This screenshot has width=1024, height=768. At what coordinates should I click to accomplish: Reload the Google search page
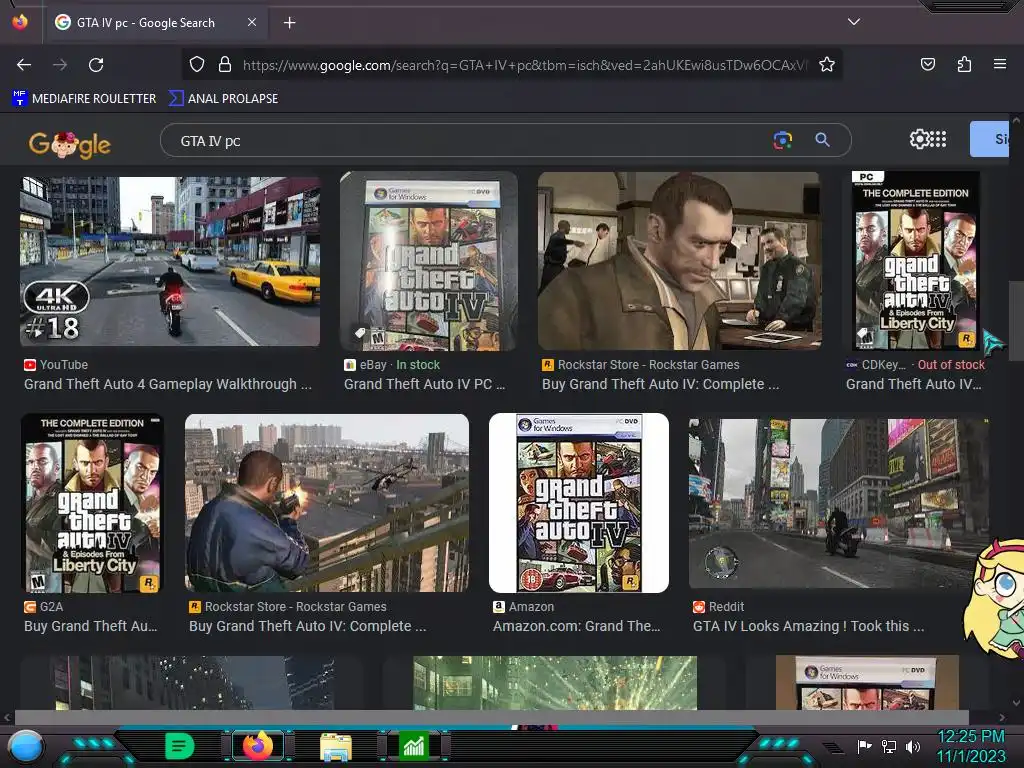pos(96,65)
